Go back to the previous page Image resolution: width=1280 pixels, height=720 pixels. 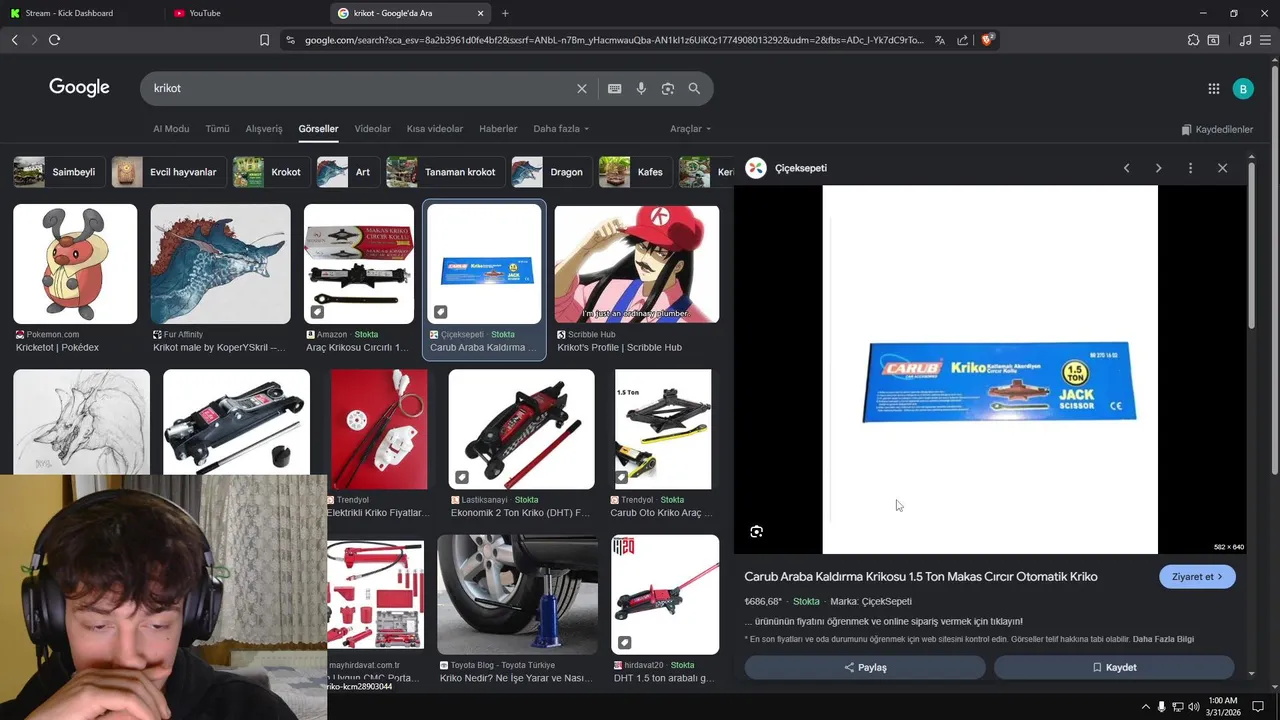(x=14, y=40)
